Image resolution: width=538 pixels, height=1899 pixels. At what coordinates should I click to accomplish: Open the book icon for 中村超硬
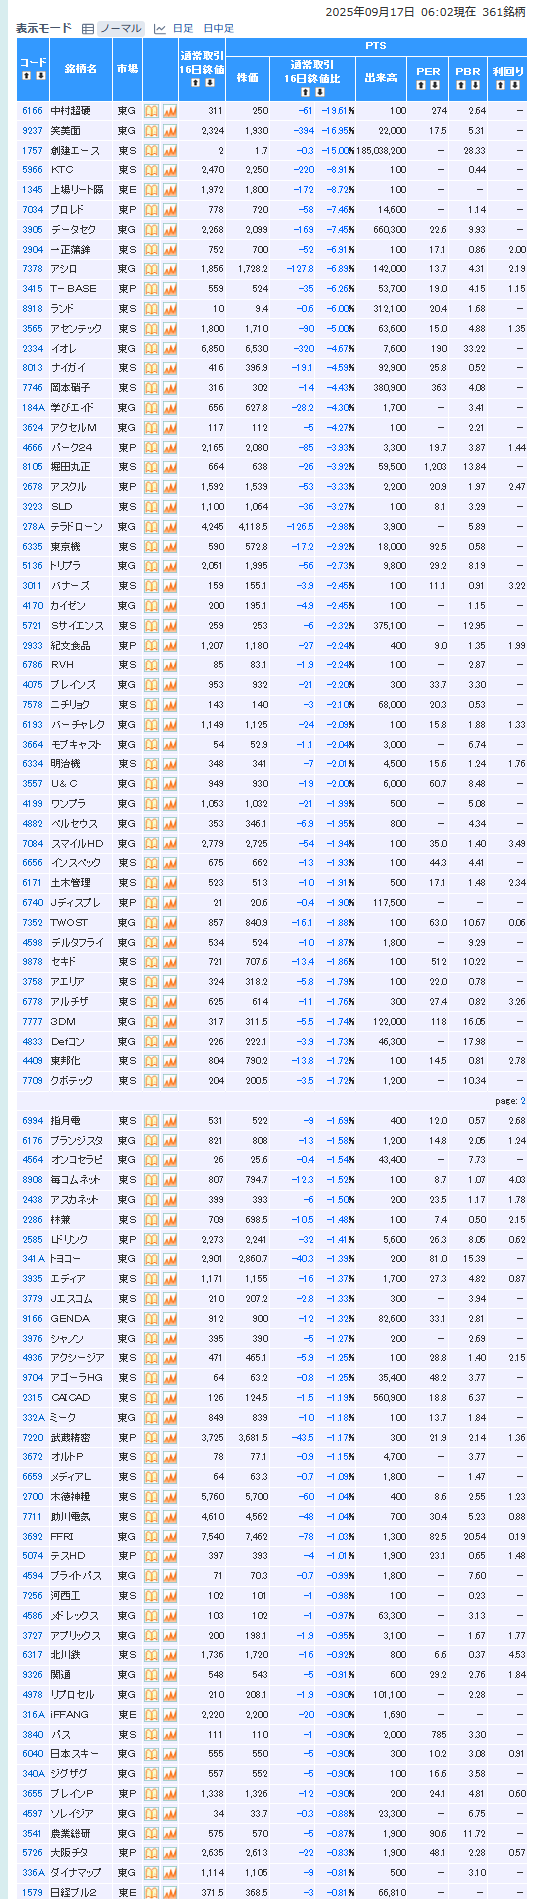pyautogui.click(x=151, y=111)
